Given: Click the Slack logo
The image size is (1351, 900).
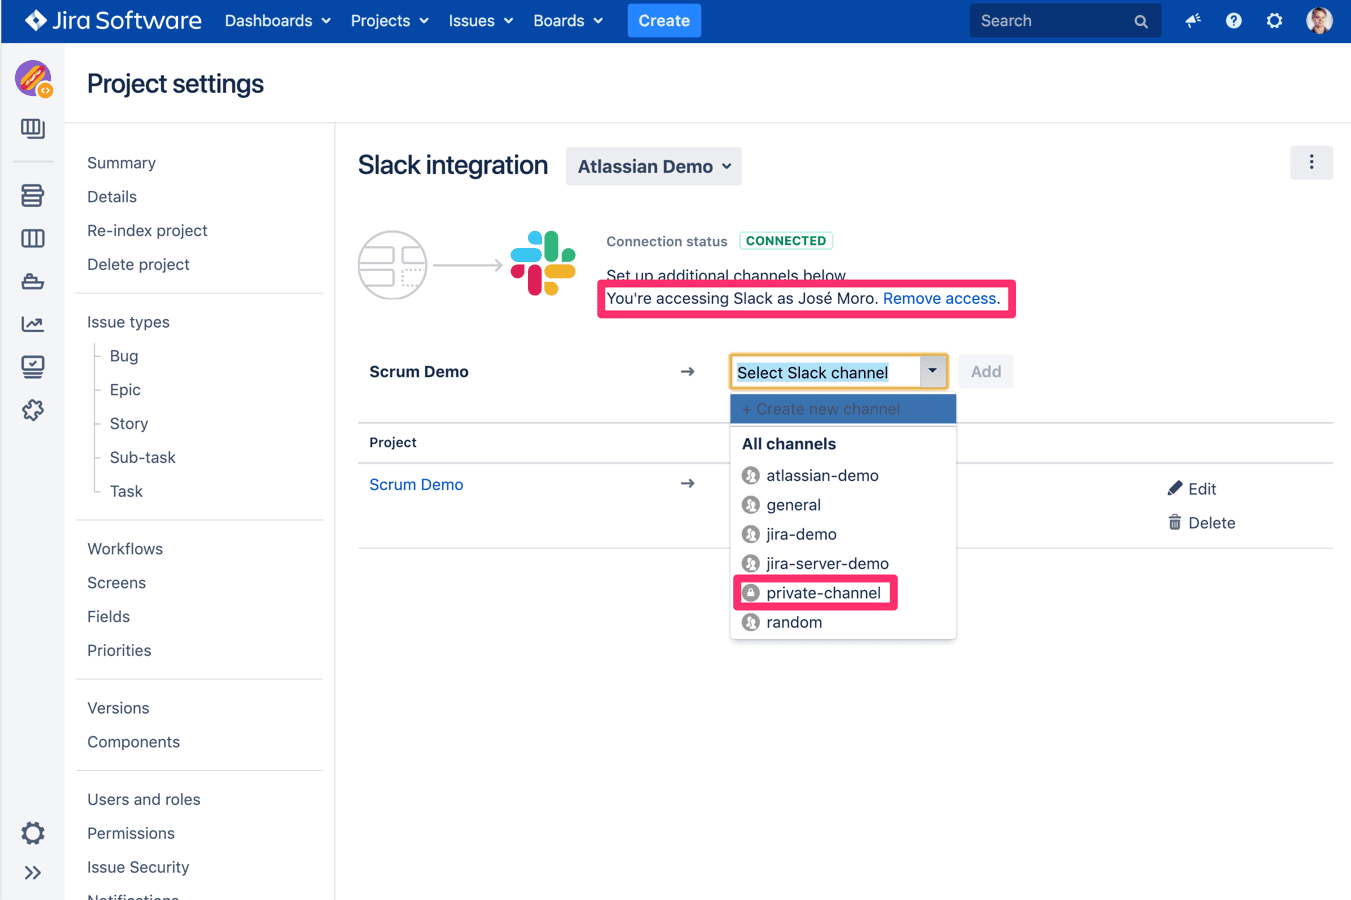Looking at the screenshot, I should pyautogui.click(x=543, y=264).
